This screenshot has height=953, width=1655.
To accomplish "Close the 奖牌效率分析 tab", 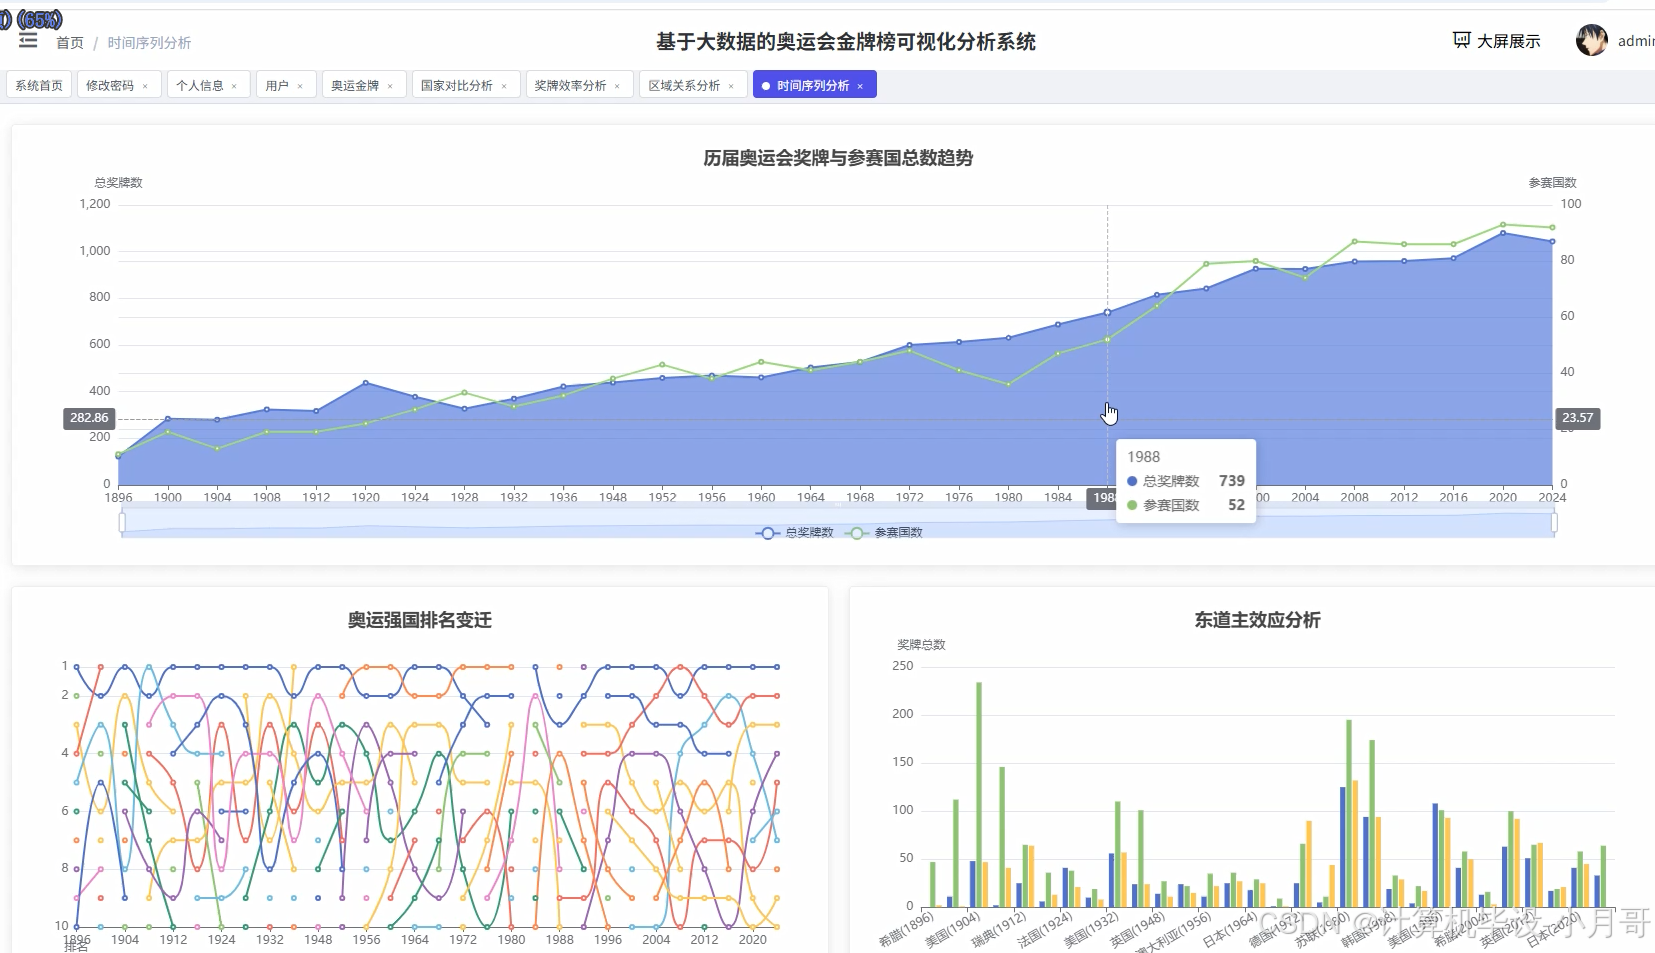I will (617, 86).
